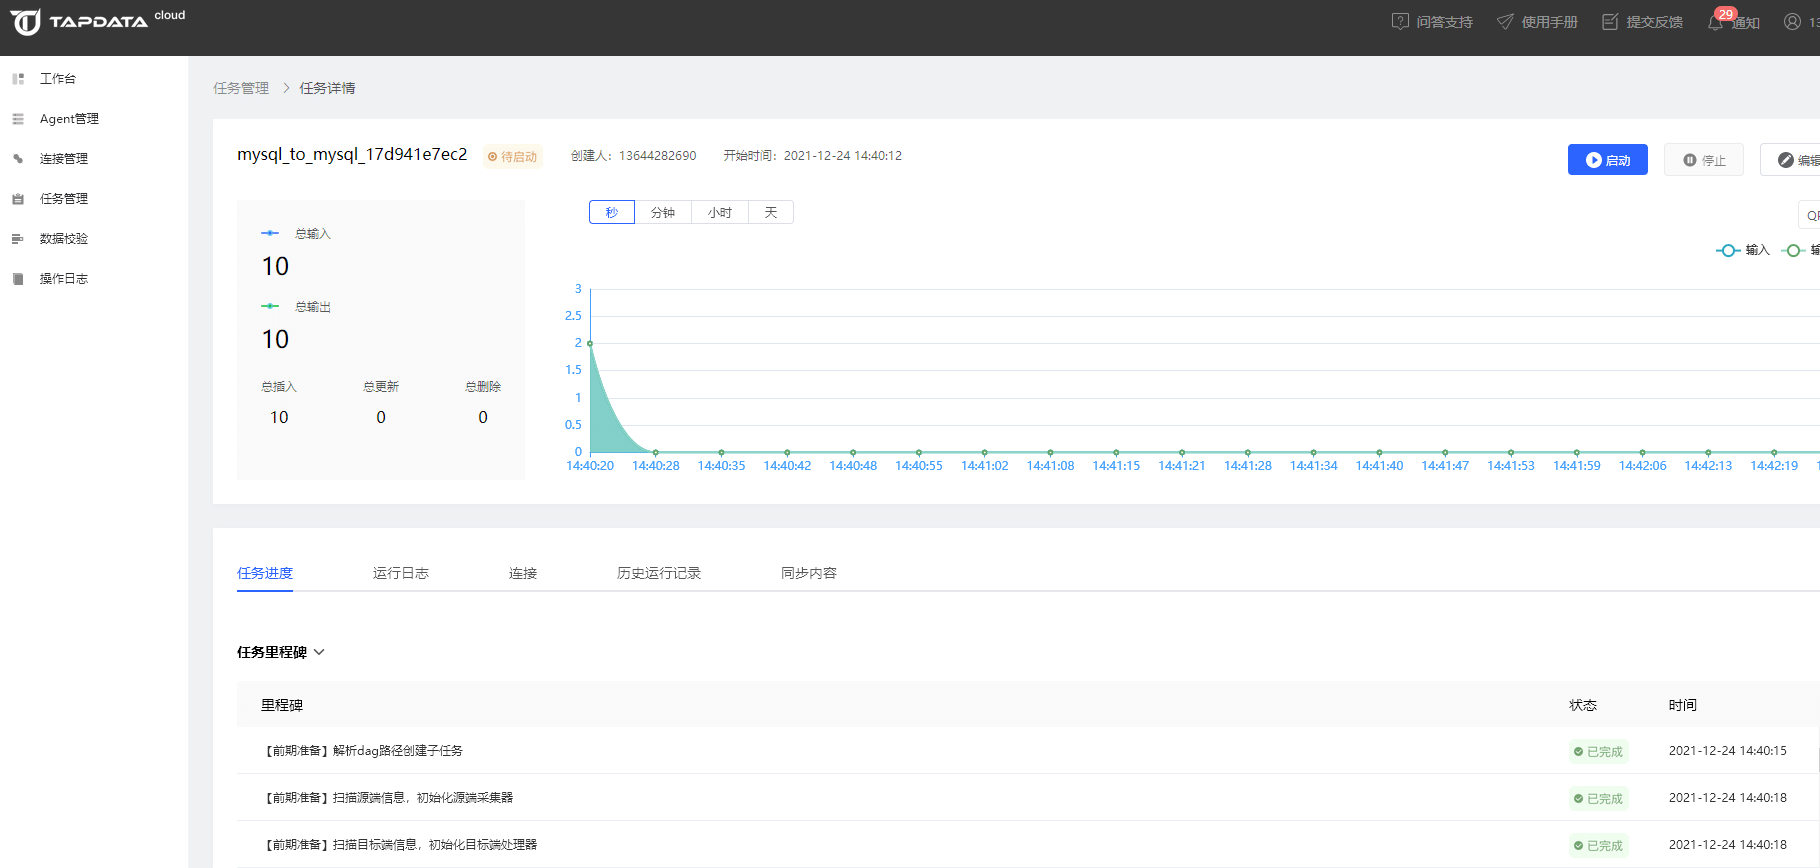
Task: Open the 使用手册 manual link
Action: (x=1538, y=22)
